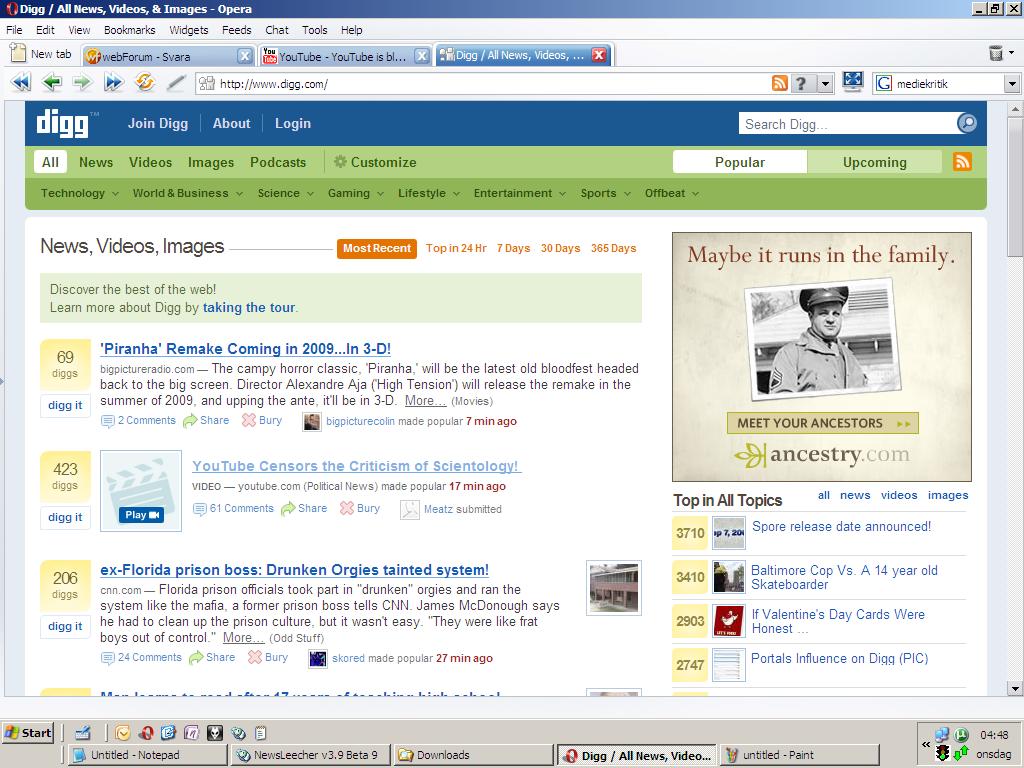Screen dimensions: 1024x768
Task: Click 'digg it' for the Piranha story
Action: (x=65, y=406)
